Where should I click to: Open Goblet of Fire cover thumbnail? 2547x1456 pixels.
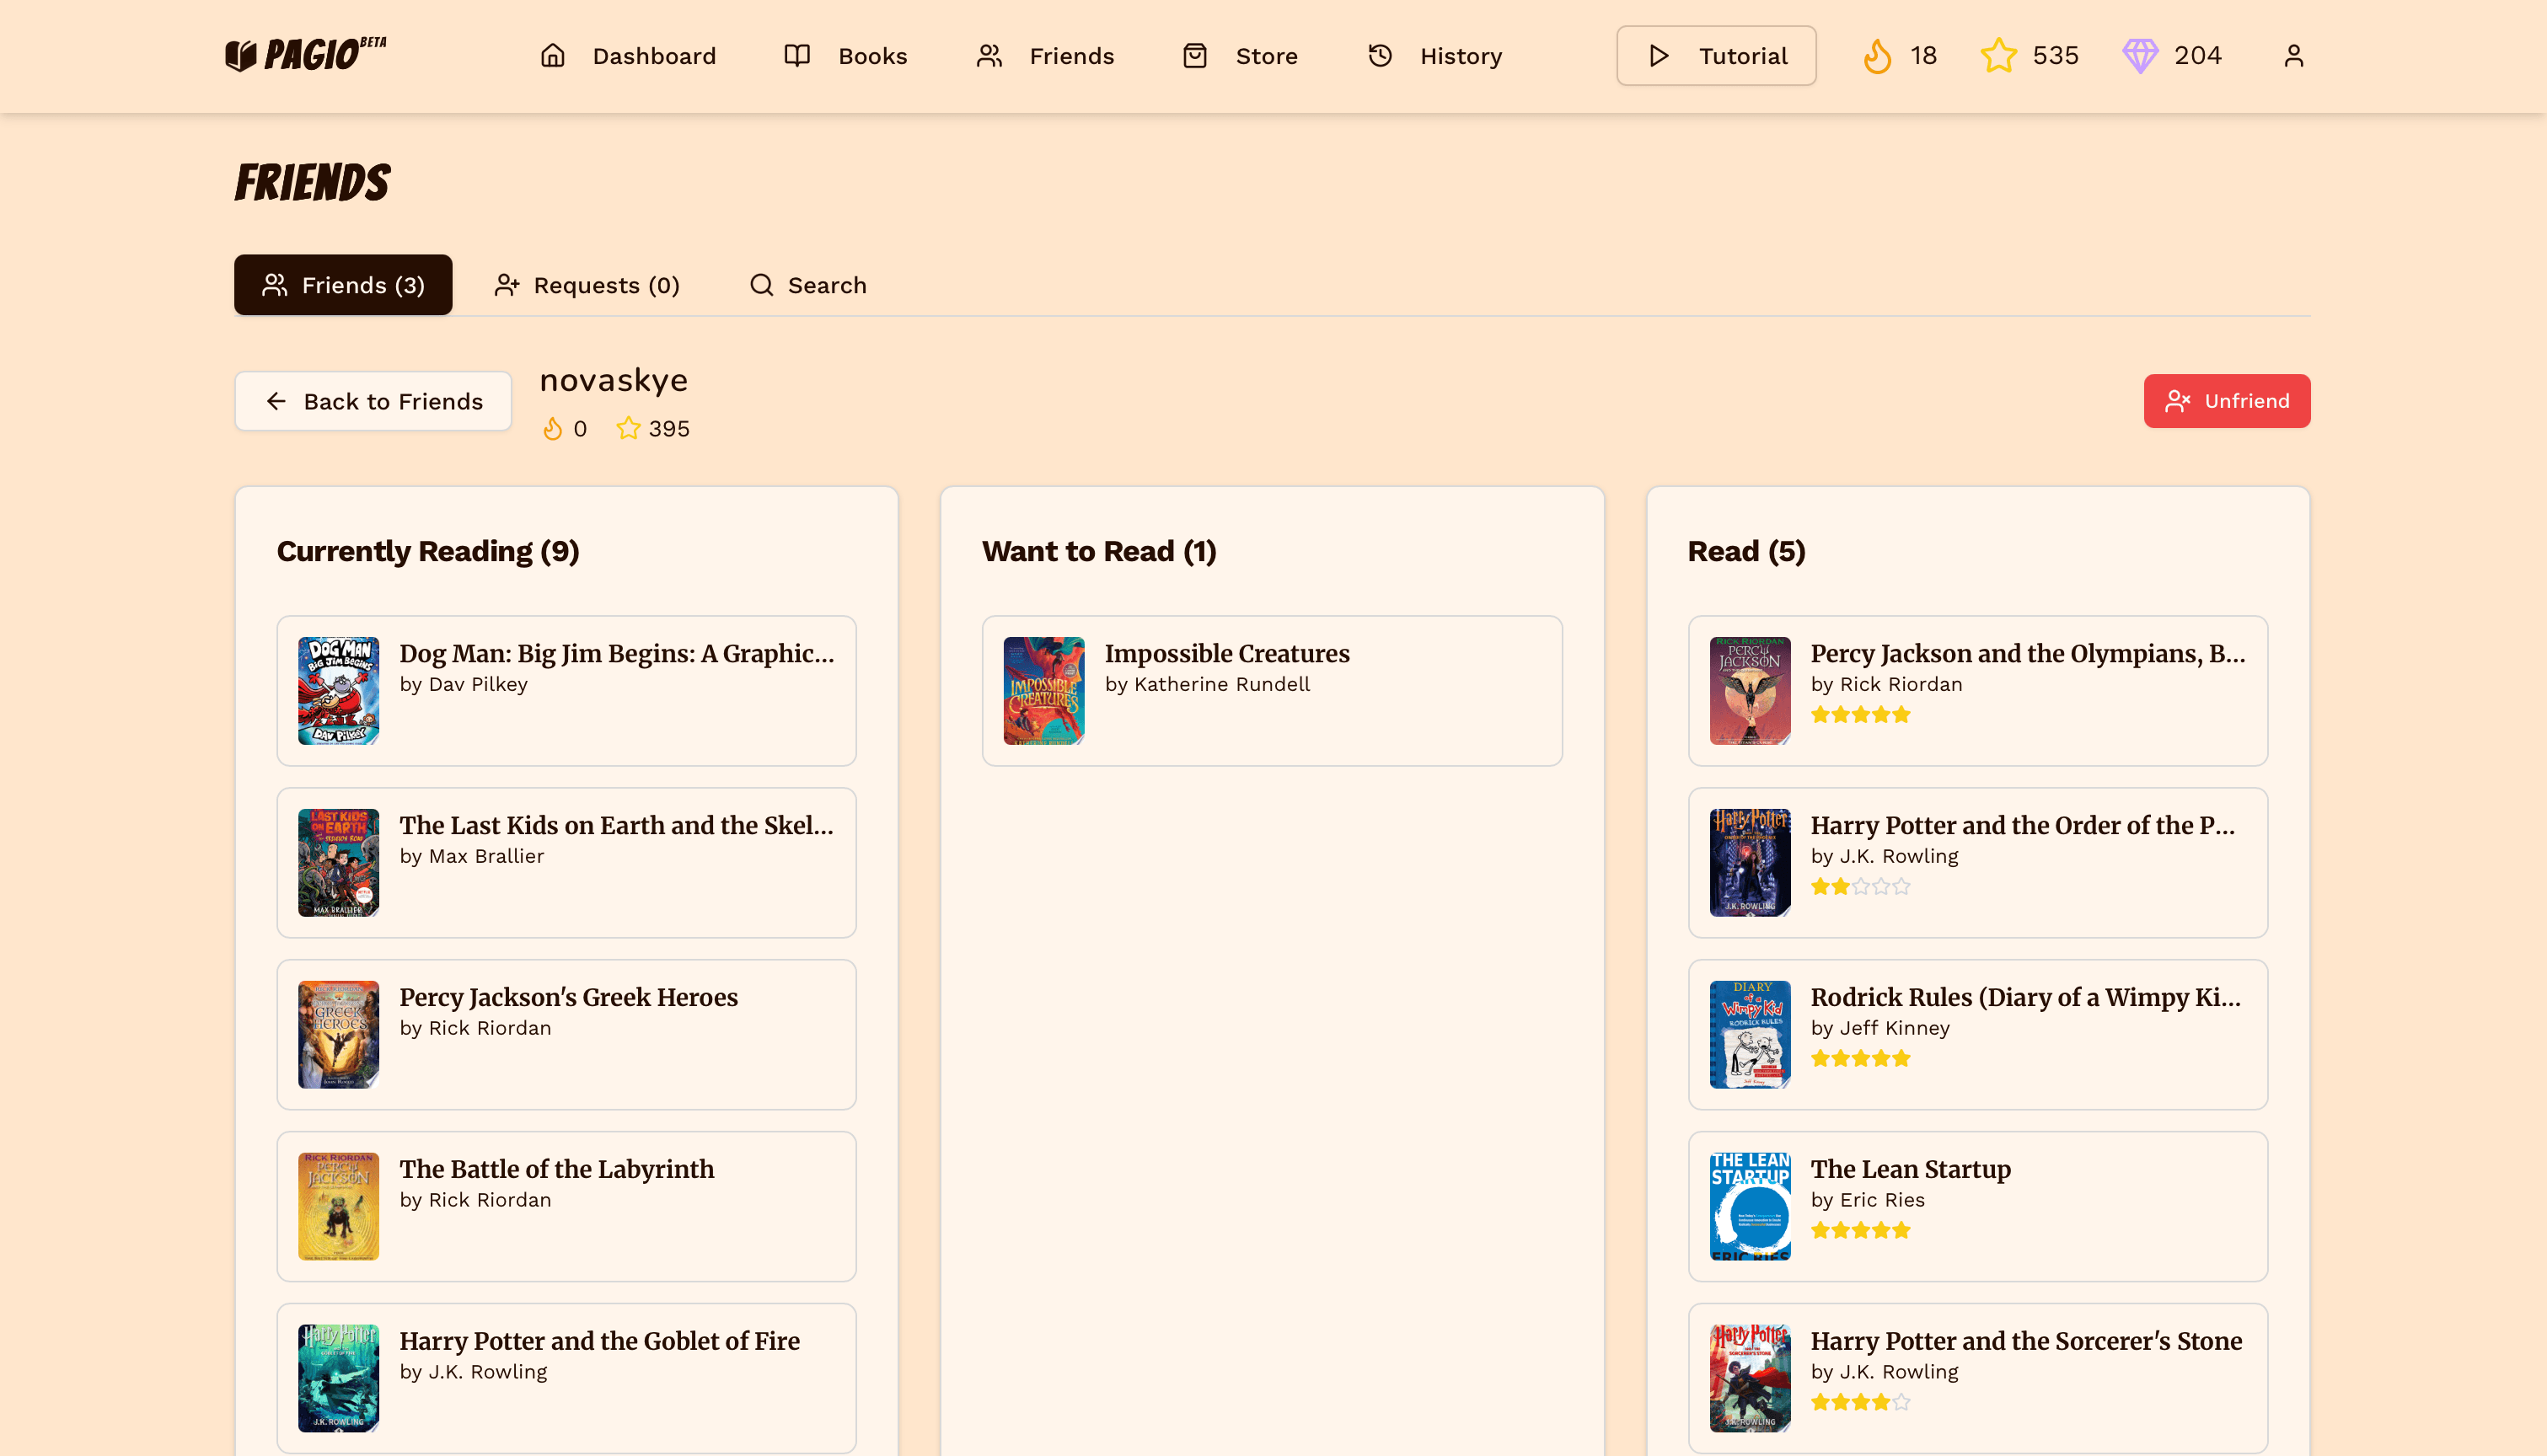point(338,1379)
